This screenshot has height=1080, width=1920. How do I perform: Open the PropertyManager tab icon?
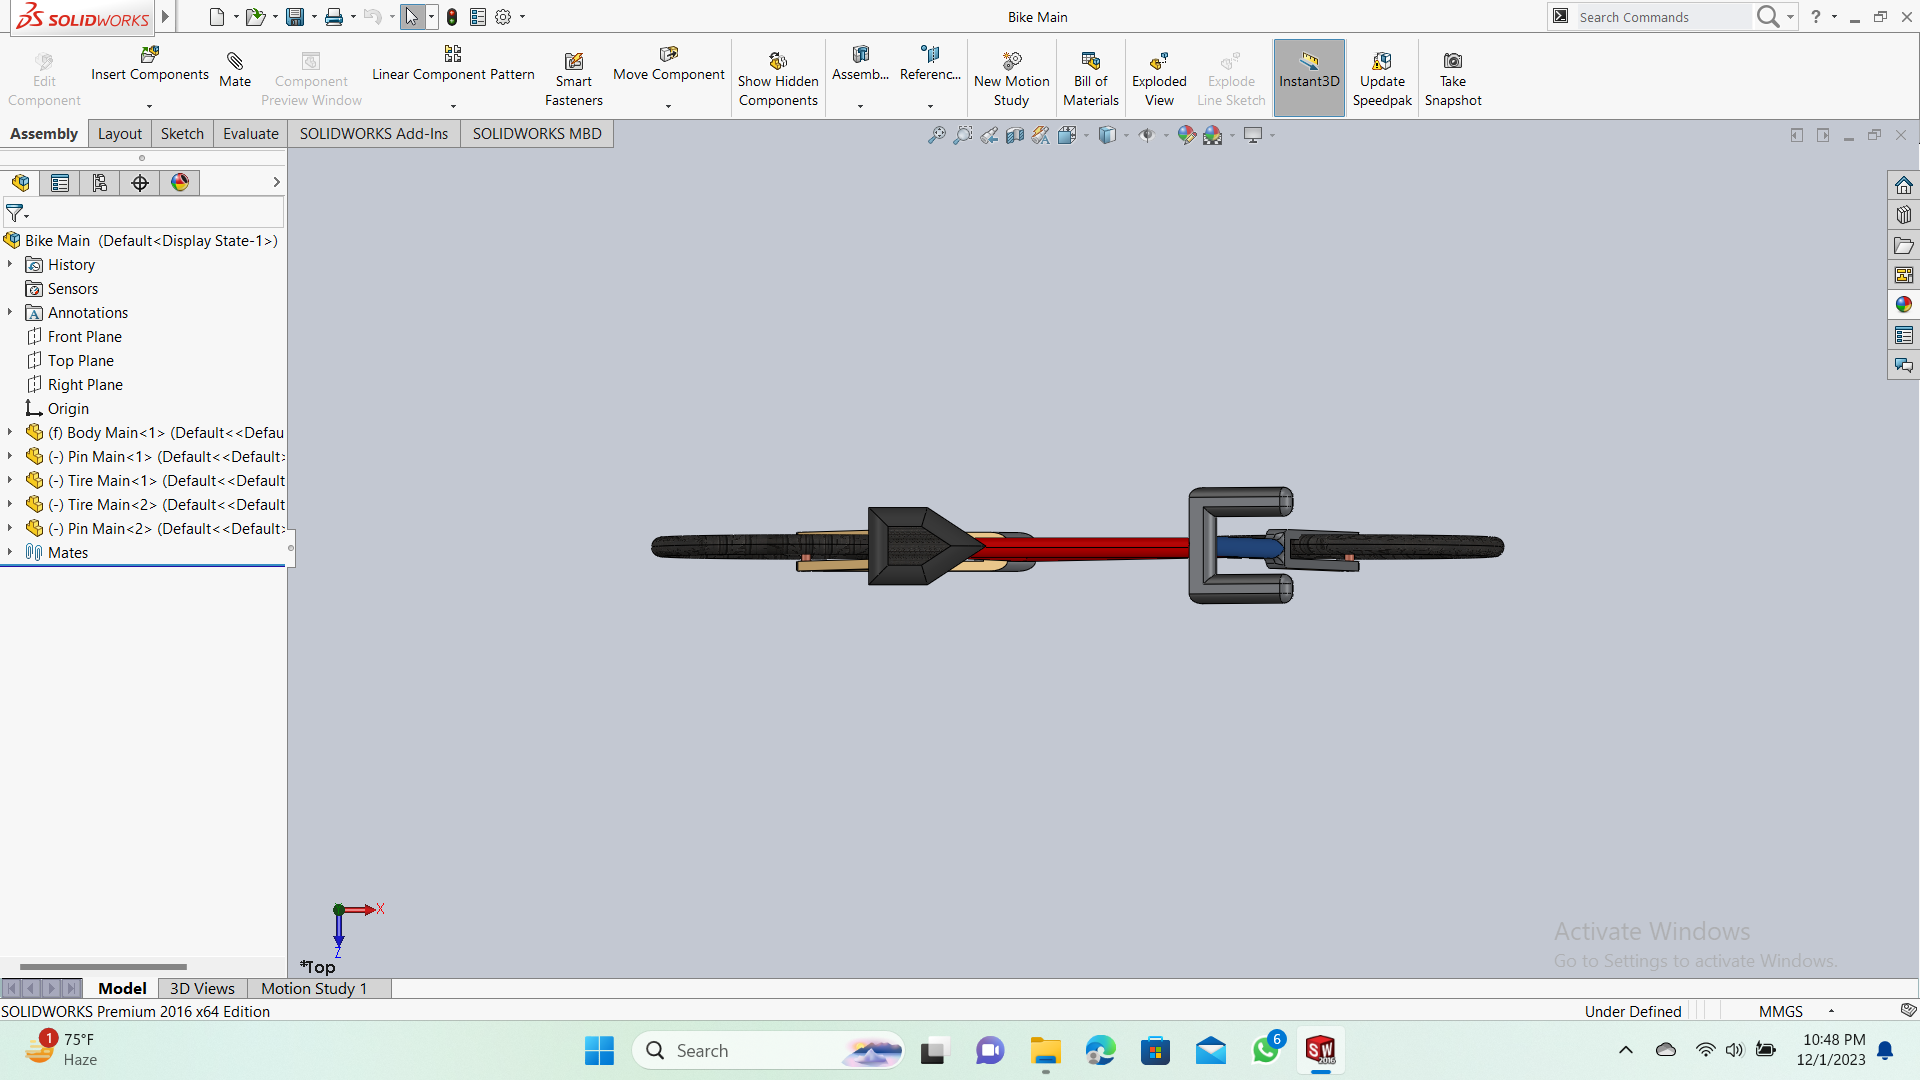tap(60, 183)
